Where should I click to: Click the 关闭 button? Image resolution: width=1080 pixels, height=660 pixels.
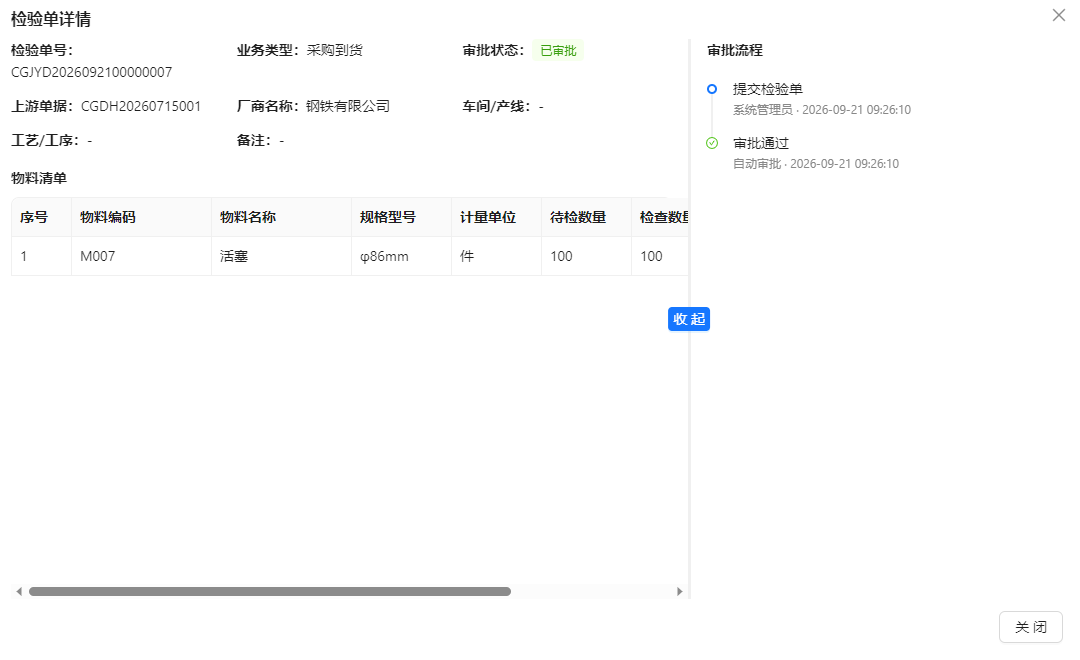(x=1030, y=627)
